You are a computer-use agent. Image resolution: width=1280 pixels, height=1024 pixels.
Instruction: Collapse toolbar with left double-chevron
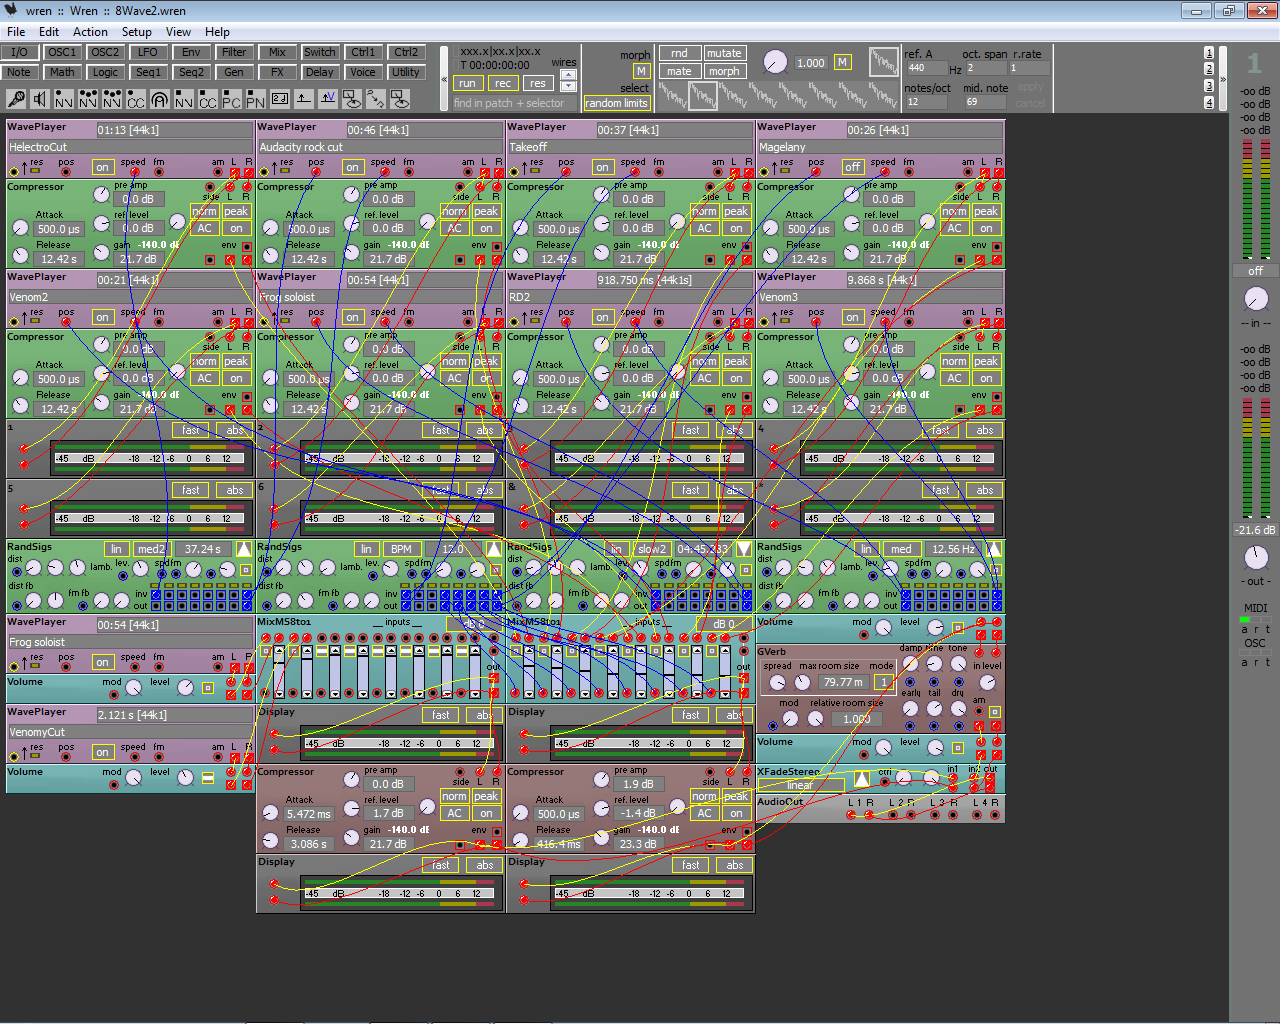[x=445, y=79]
